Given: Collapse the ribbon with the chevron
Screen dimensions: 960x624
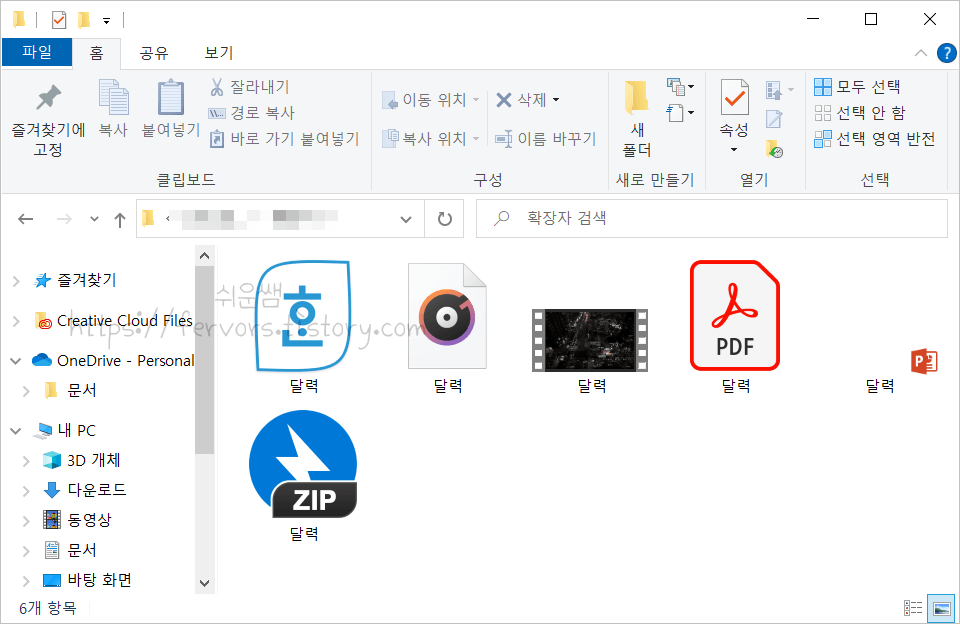Looking at the screenshot, I should [920, 53].
